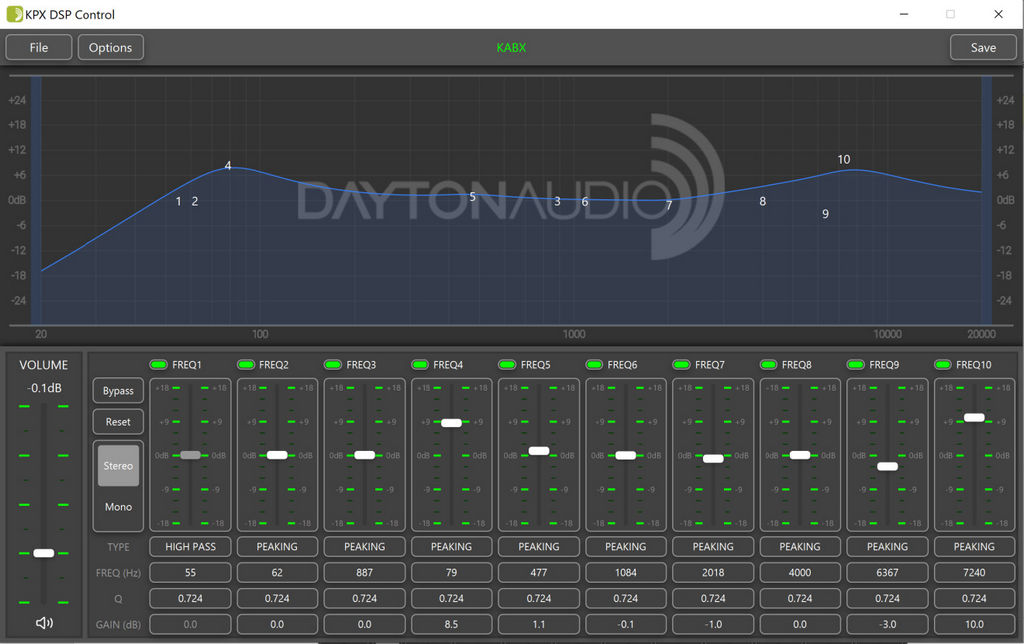The width and height of the screenshot is (1024, 644).
Task: Toggle the FREQ7 band enable indicator
Action: click(x=682, y=364)
